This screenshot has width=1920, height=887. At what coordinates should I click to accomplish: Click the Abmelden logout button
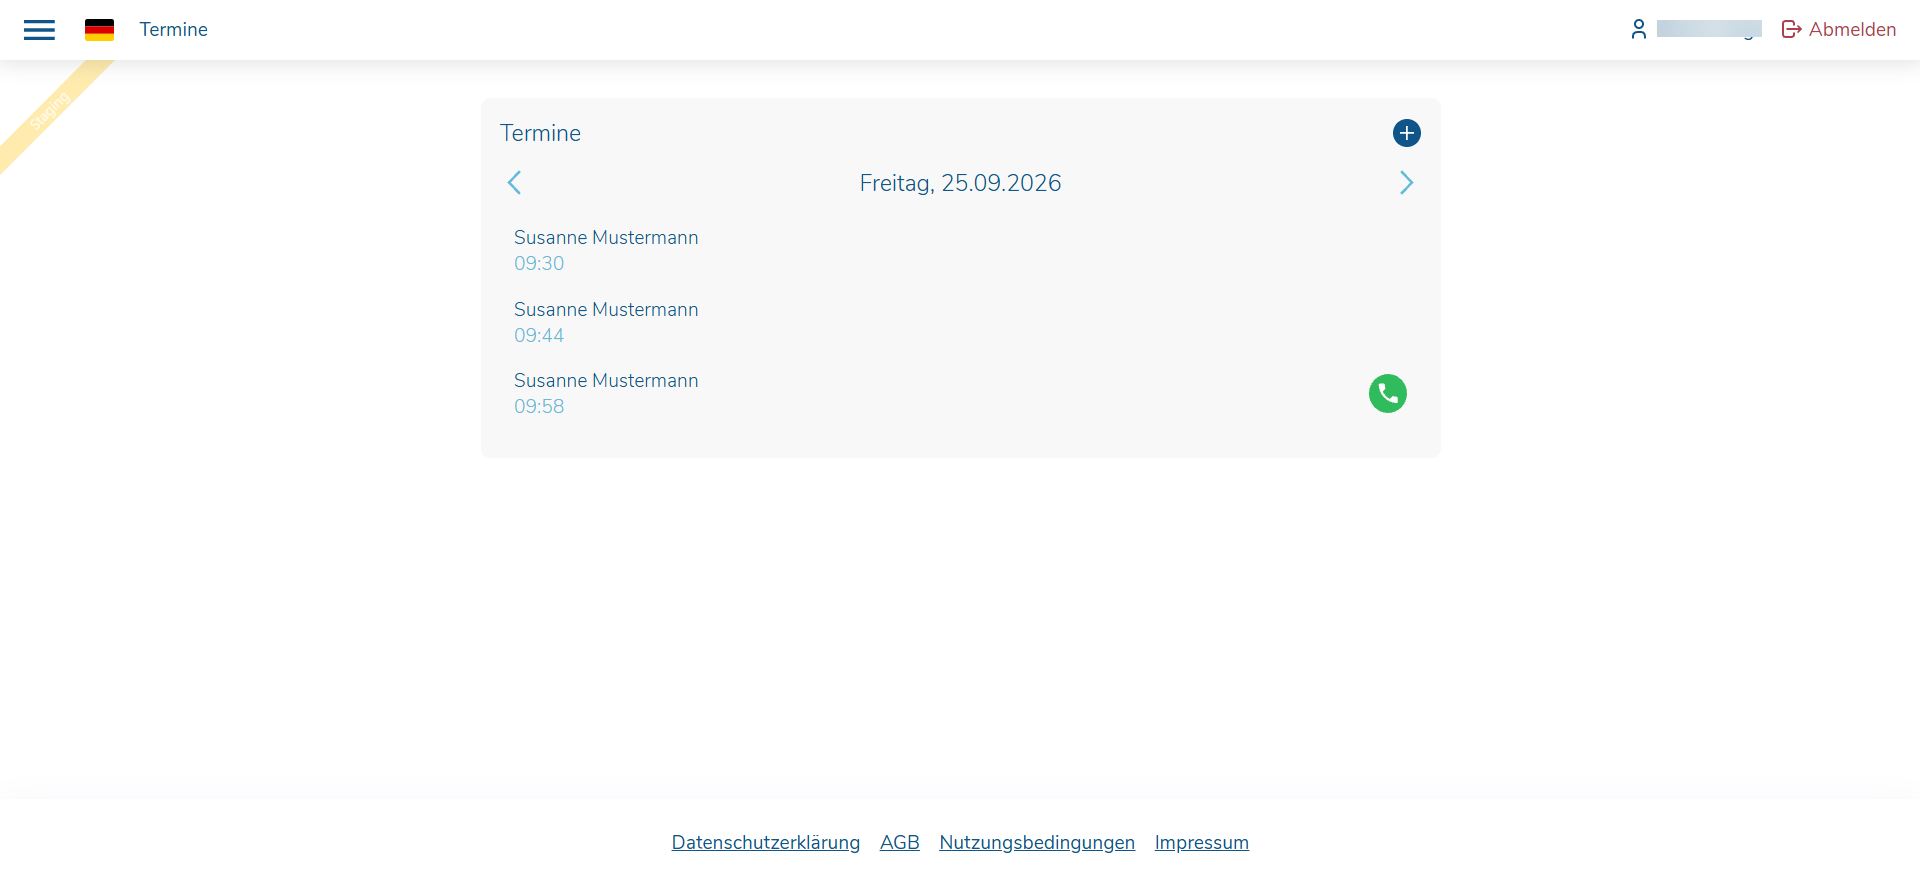[x=1839, y=29]
